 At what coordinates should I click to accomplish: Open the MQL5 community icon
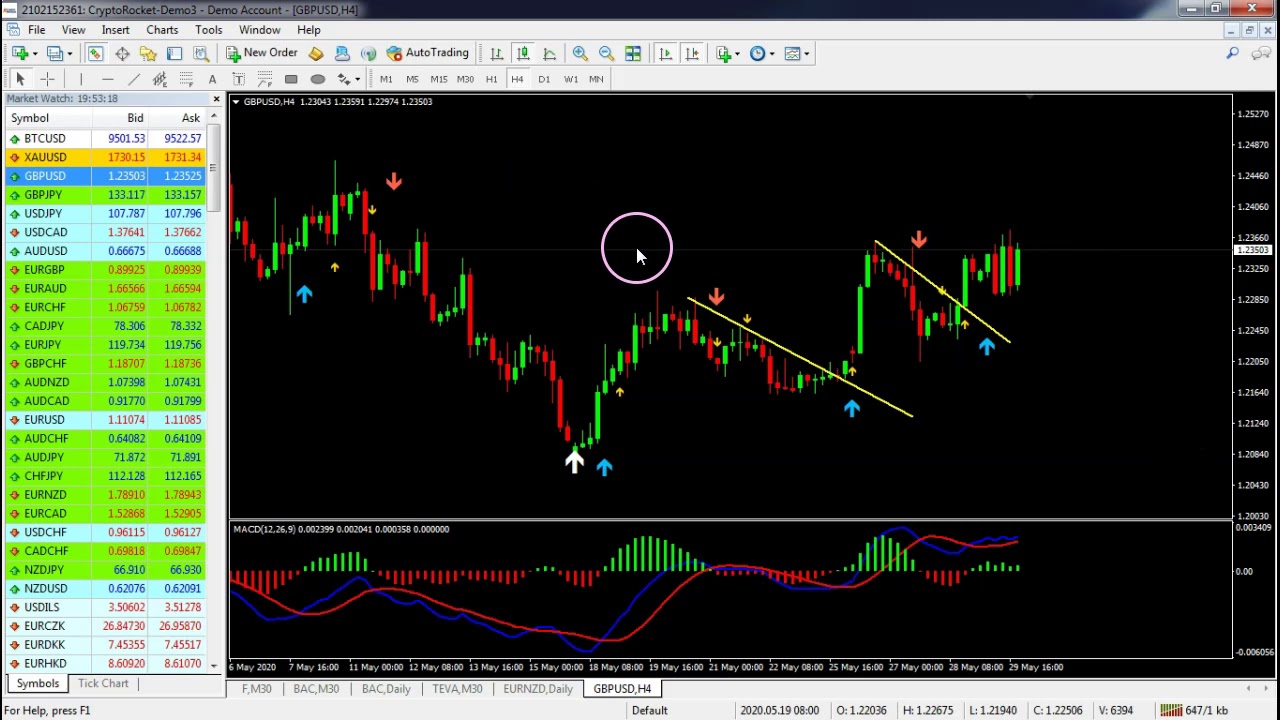coord(342,53)
